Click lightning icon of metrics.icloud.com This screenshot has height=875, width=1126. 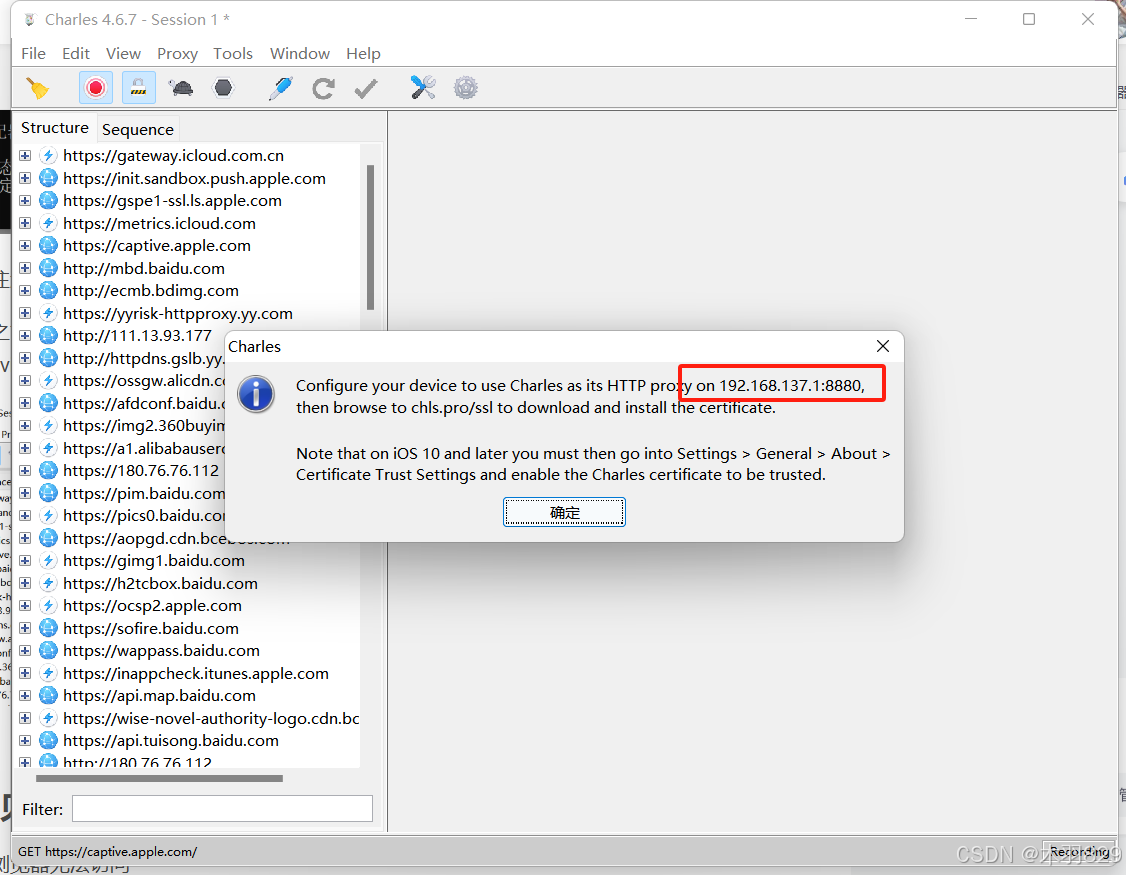tap(48, 223)
